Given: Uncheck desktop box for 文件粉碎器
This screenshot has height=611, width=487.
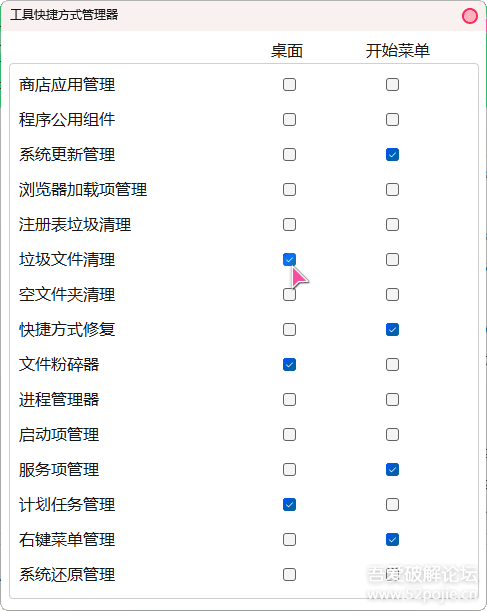Looking at the screenshot, I should 289,365.
